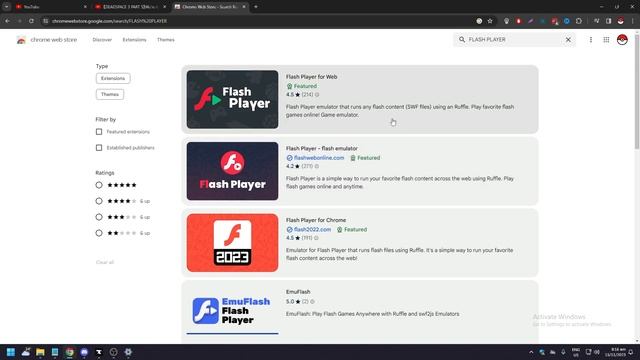Click the back navigation arrow
The image size is (640, 360).
tap(7, 21)
